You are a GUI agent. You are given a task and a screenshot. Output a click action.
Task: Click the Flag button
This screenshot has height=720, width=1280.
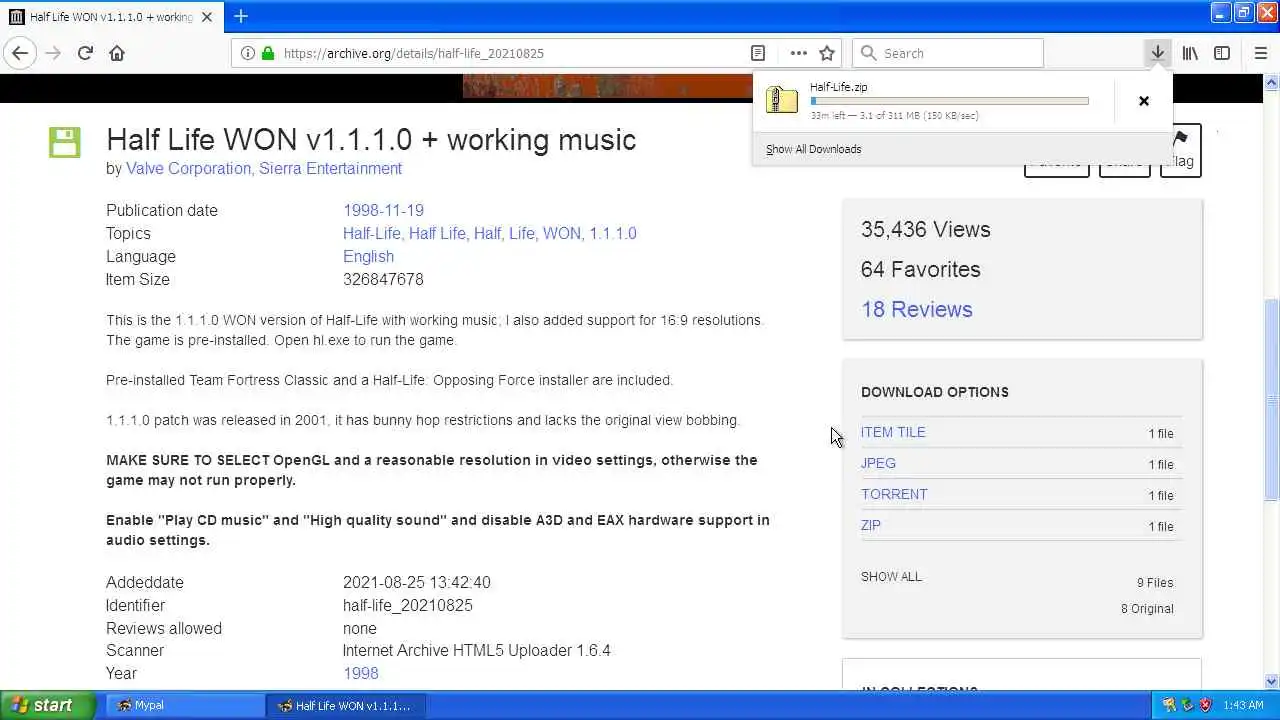(1181, 152)
